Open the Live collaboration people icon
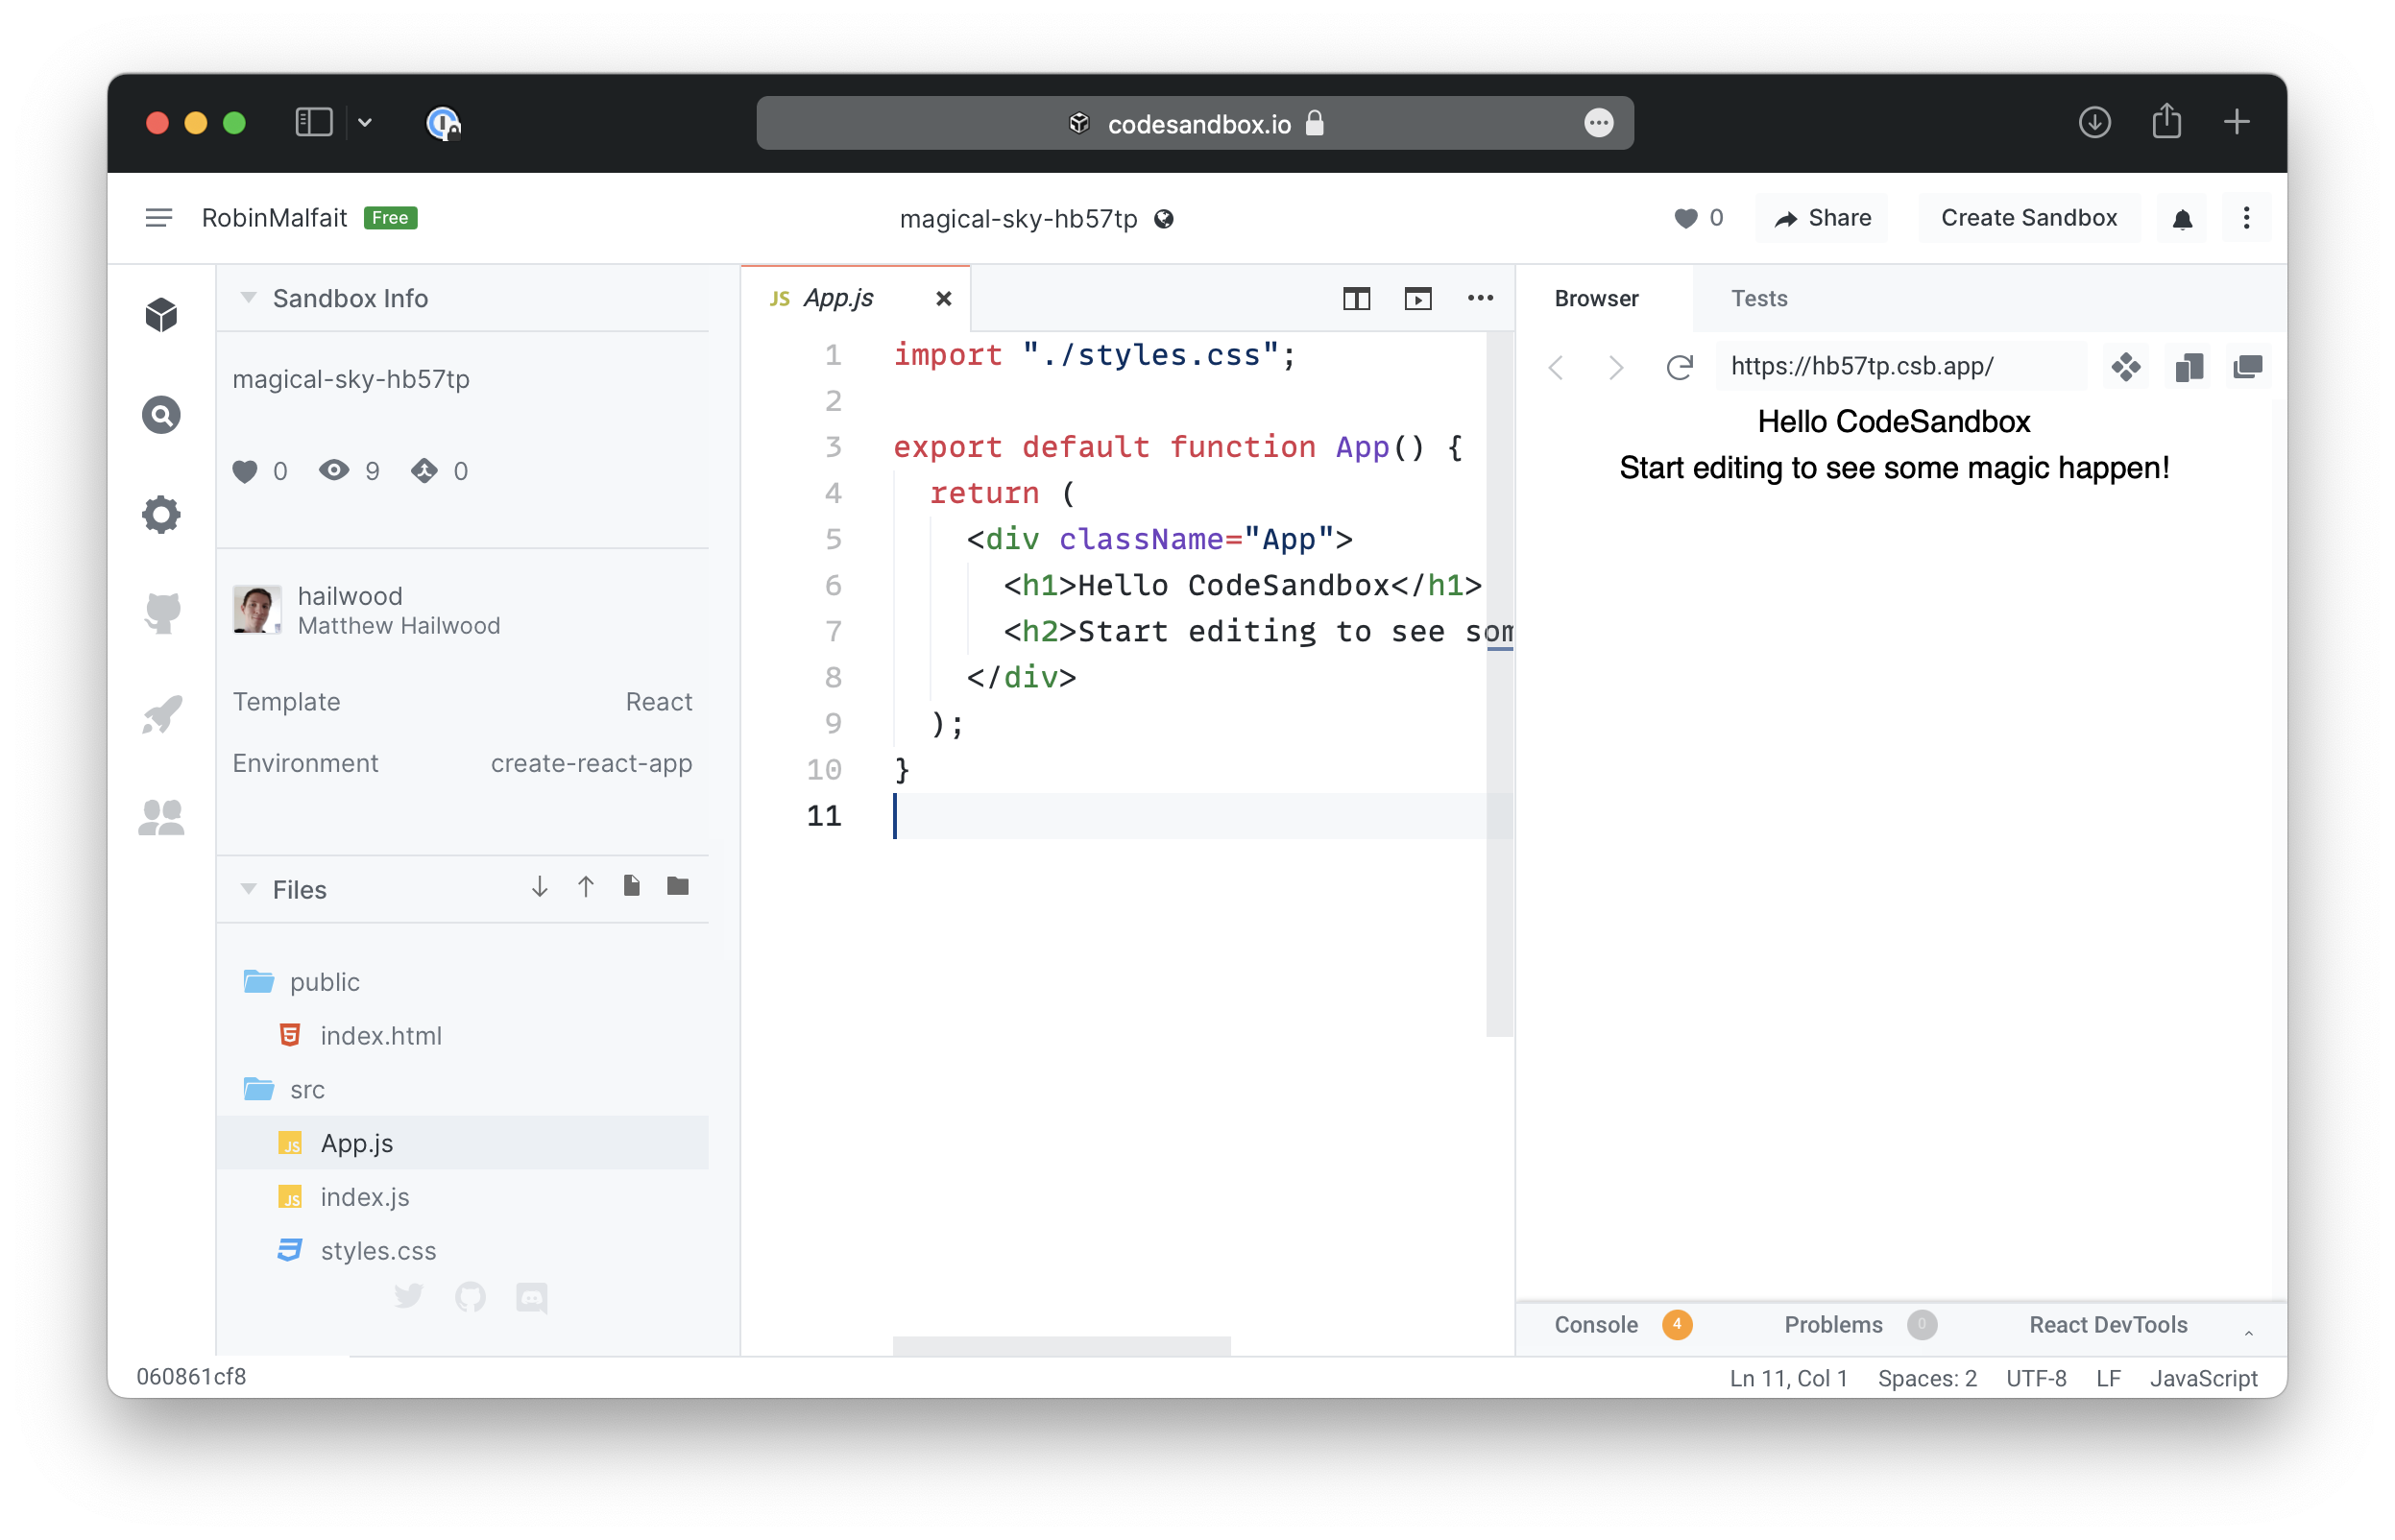This screenshot has width=2395, height=1540. tap(161, 817)
